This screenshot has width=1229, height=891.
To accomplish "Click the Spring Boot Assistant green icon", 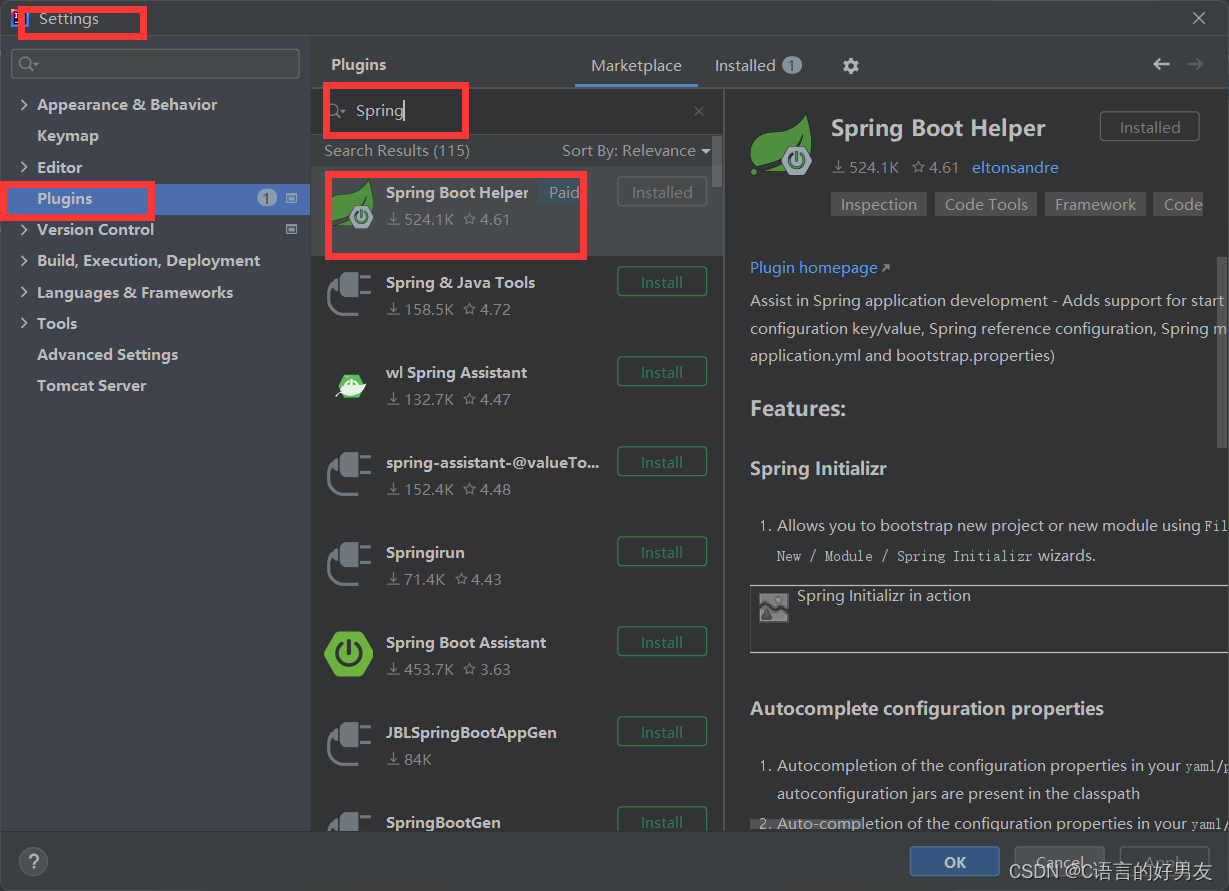I will click(x=349, y=655).
